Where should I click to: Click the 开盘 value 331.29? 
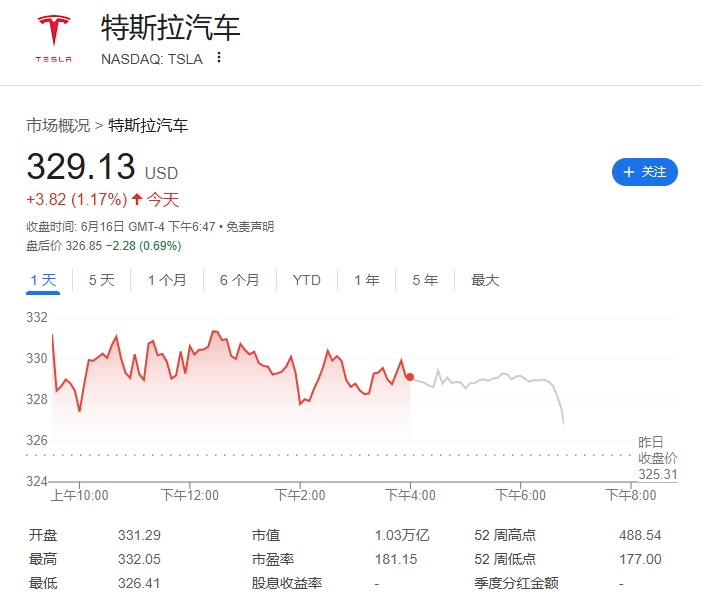(139, 535)
